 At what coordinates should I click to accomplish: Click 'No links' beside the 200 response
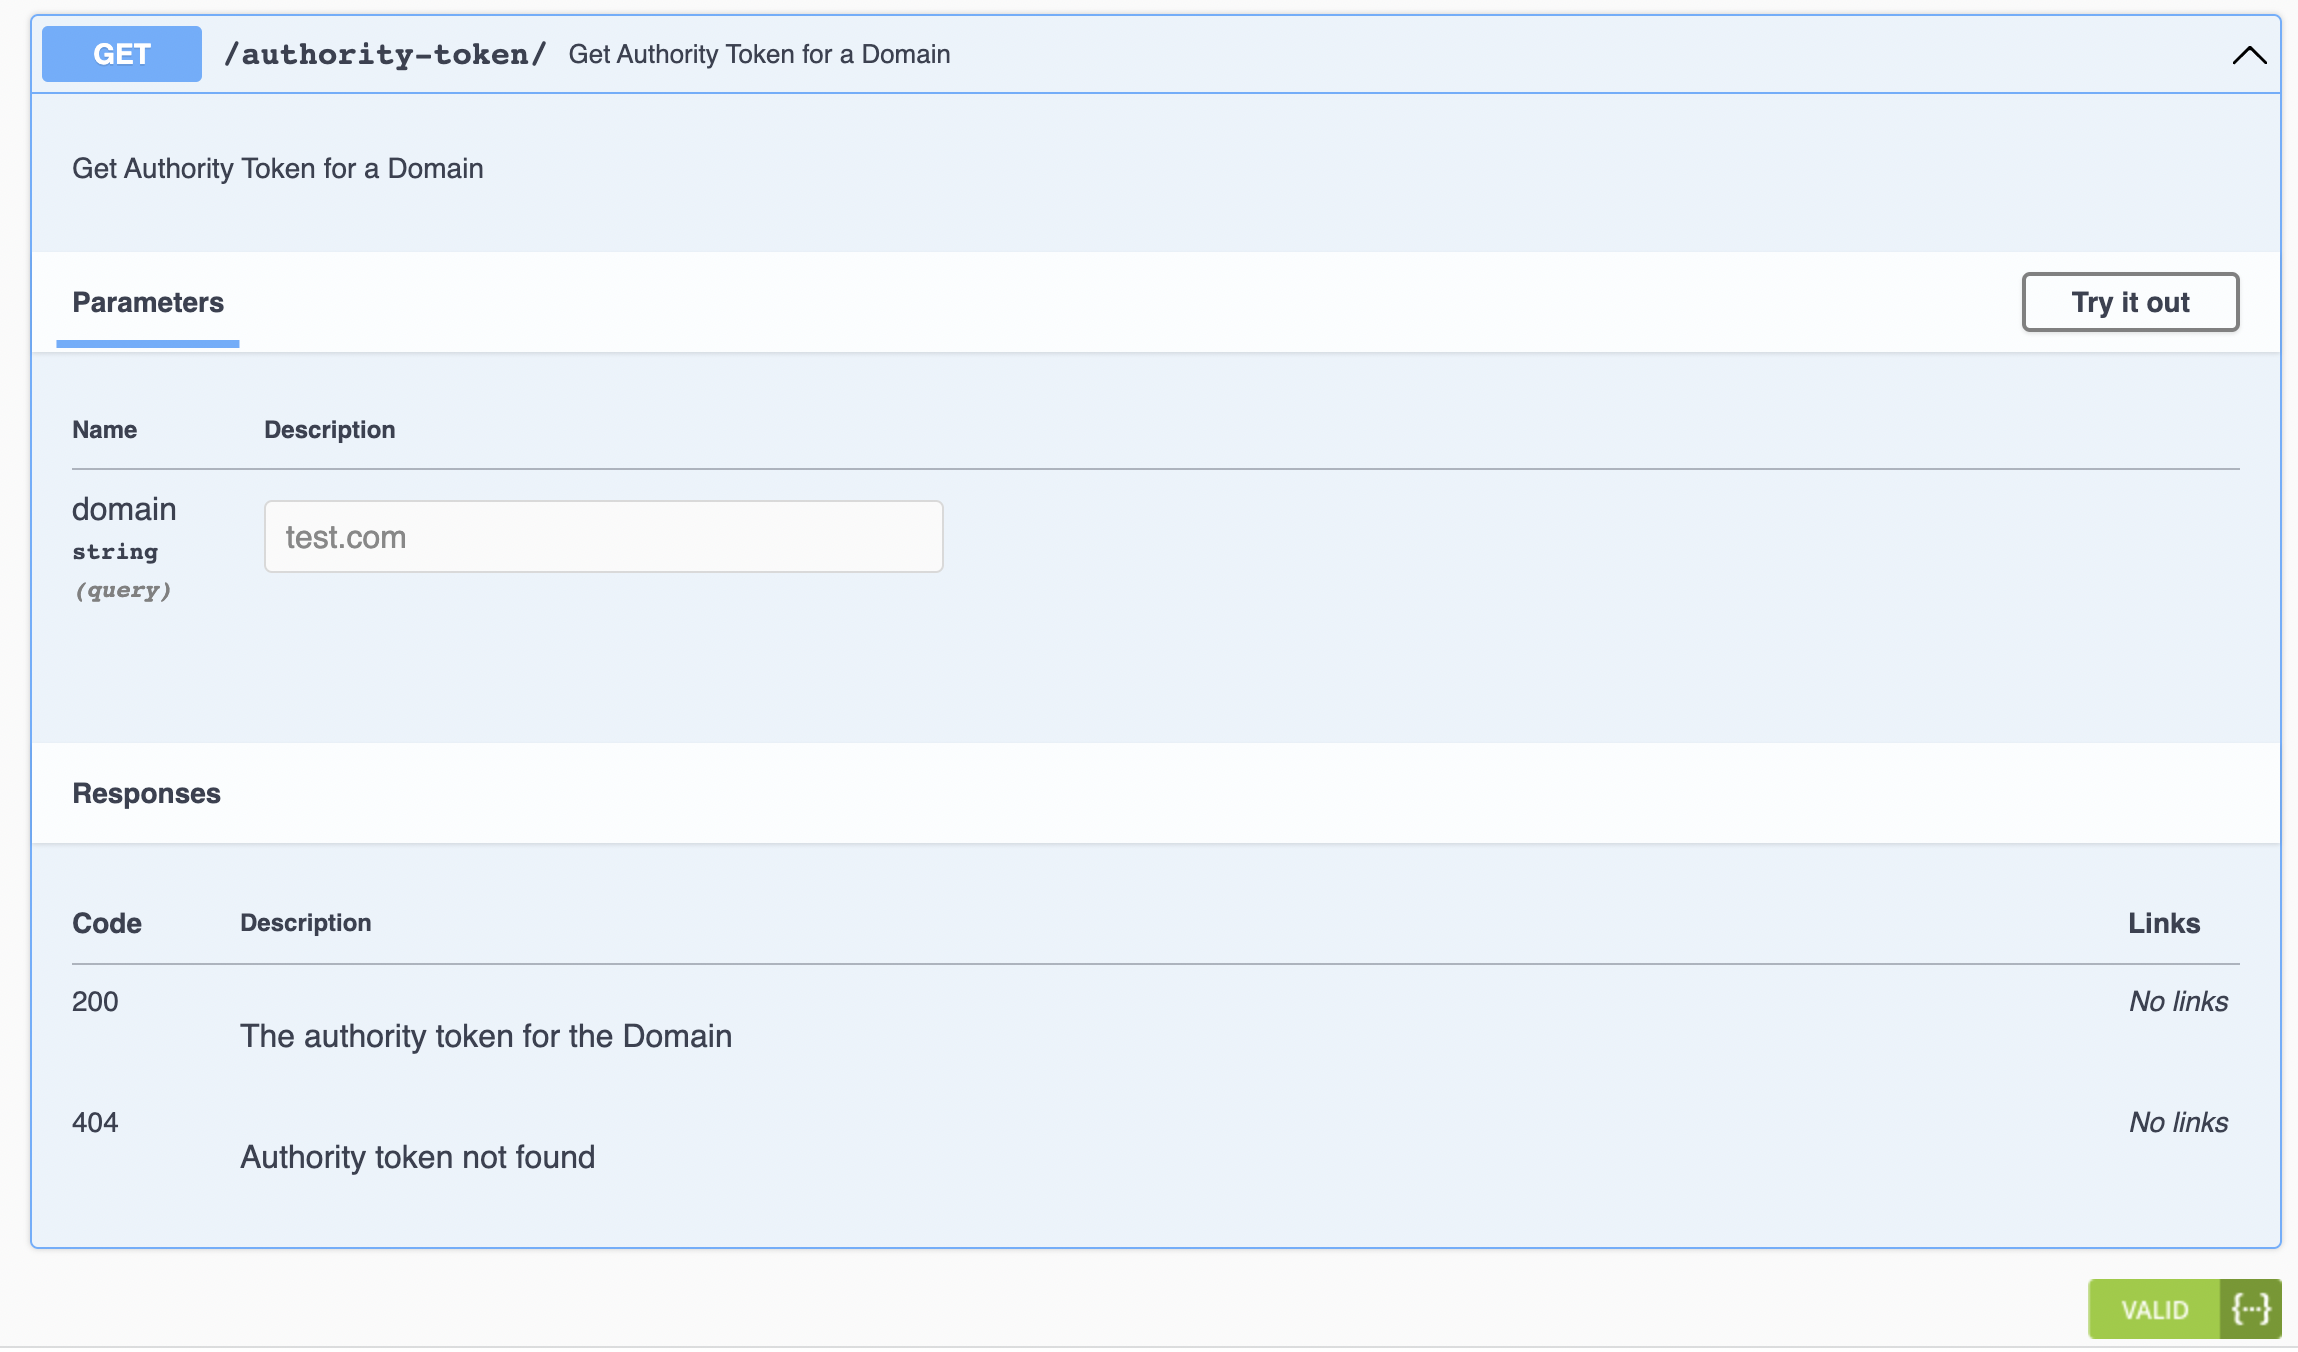click(x=2178, y=1001)
